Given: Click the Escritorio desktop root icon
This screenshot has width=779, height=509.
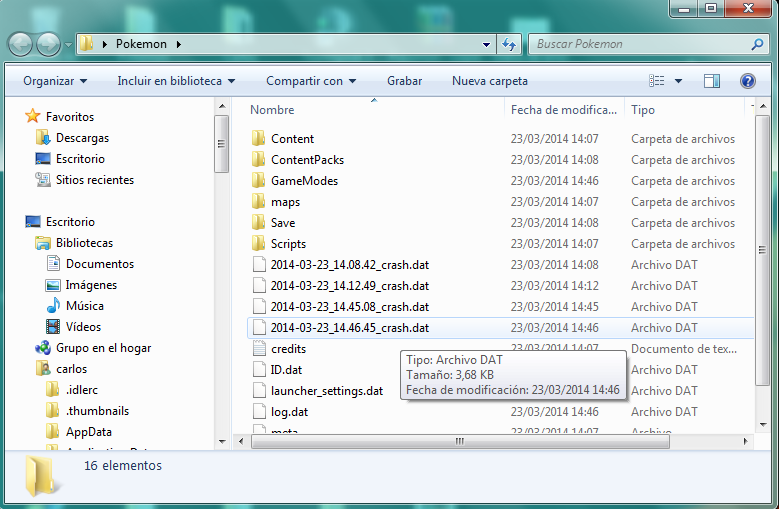Looking at the screenshot, I should click(x=33, y=221).
